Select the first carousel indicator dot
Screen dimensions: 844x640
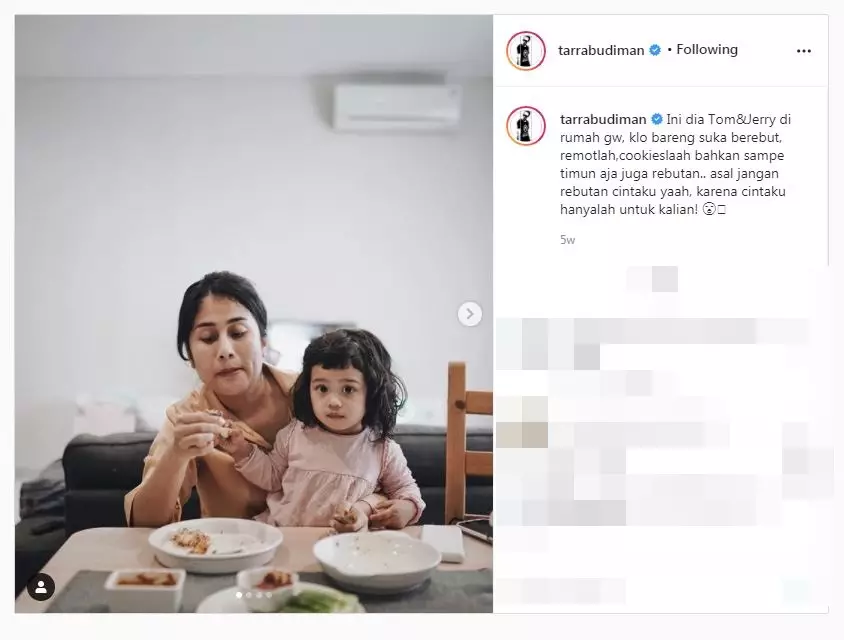point(239,595)
